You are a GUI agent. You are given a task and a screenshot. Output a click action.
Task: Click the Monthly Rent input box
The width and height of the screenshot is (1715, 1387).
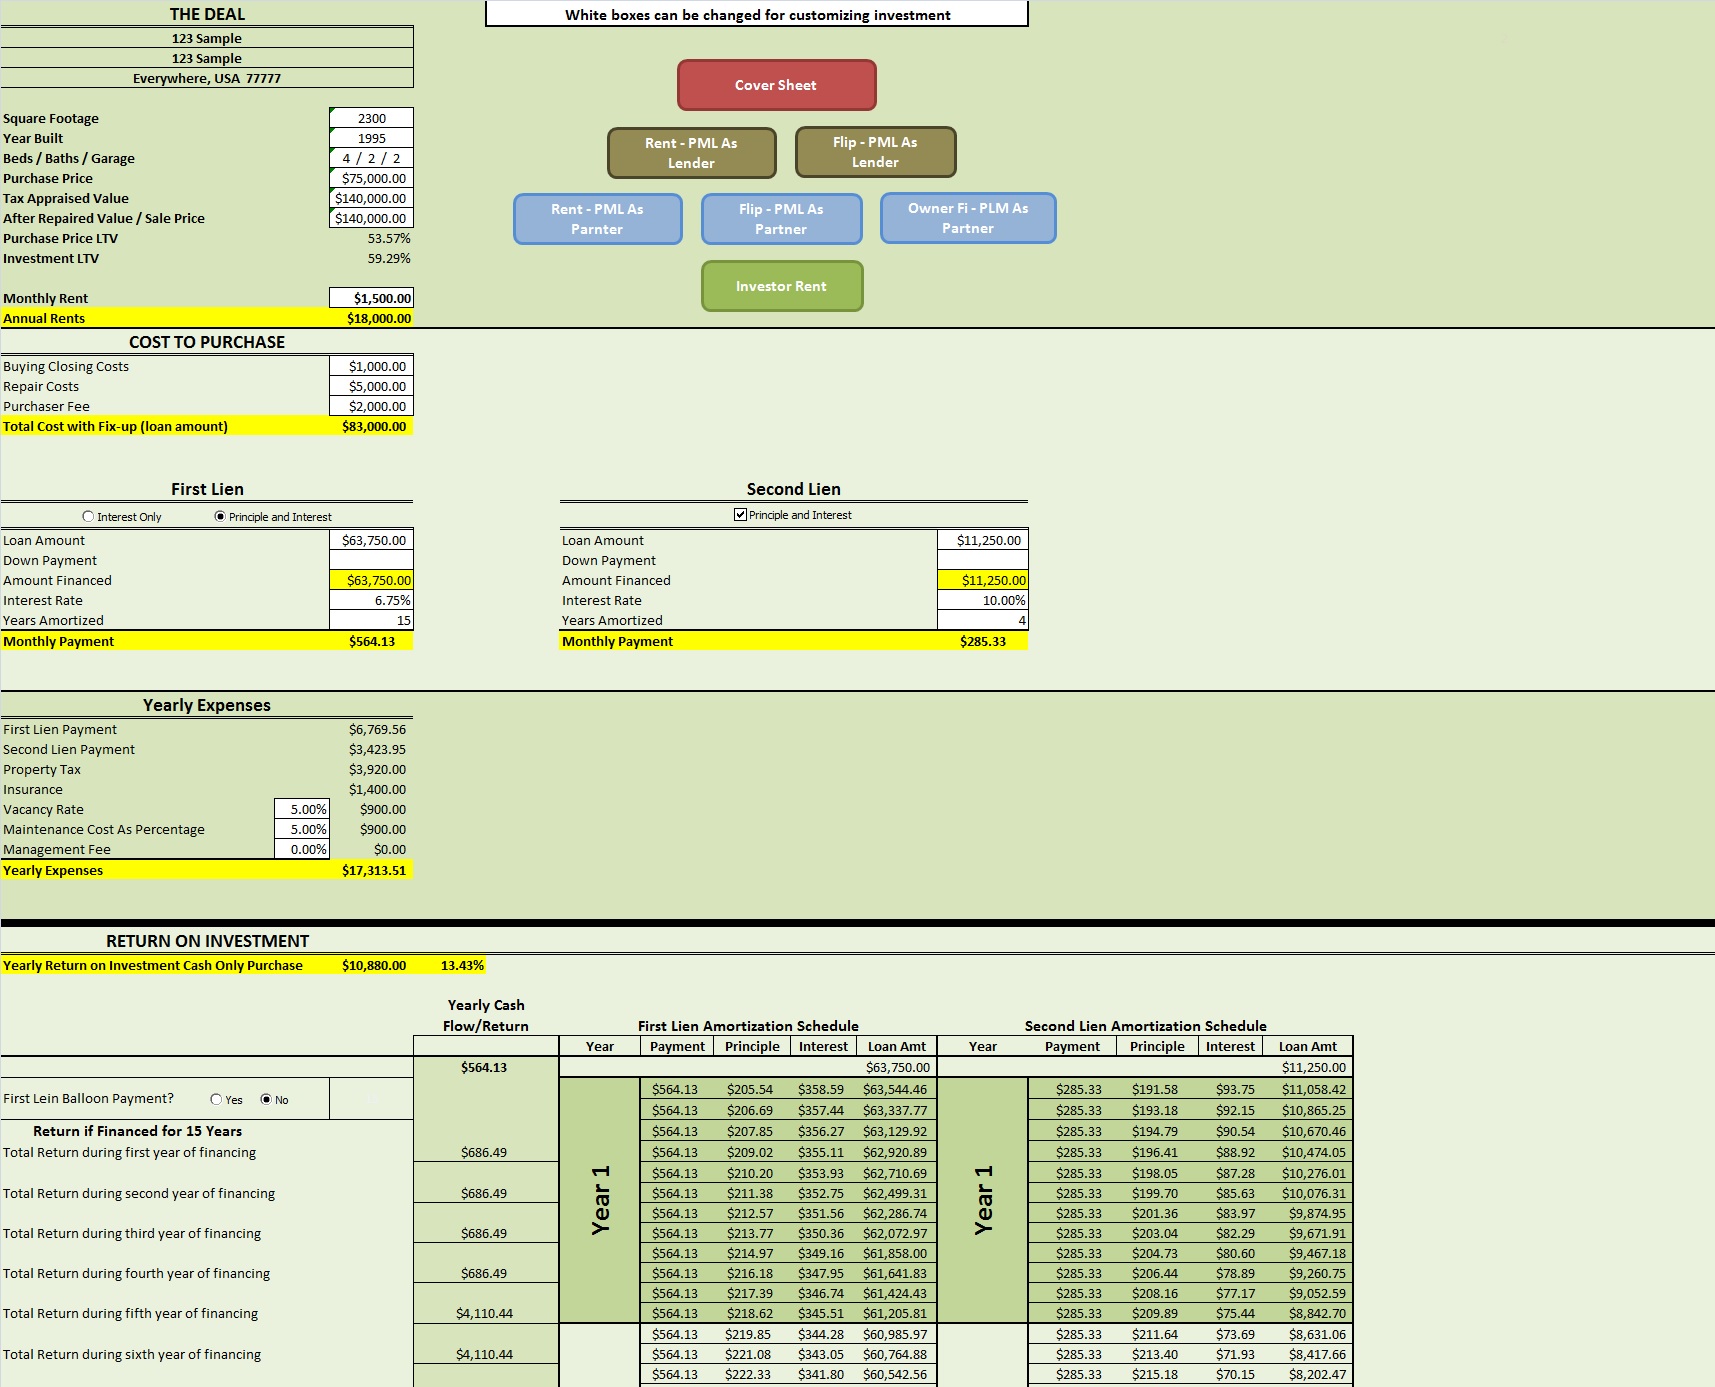click(371, 297)
